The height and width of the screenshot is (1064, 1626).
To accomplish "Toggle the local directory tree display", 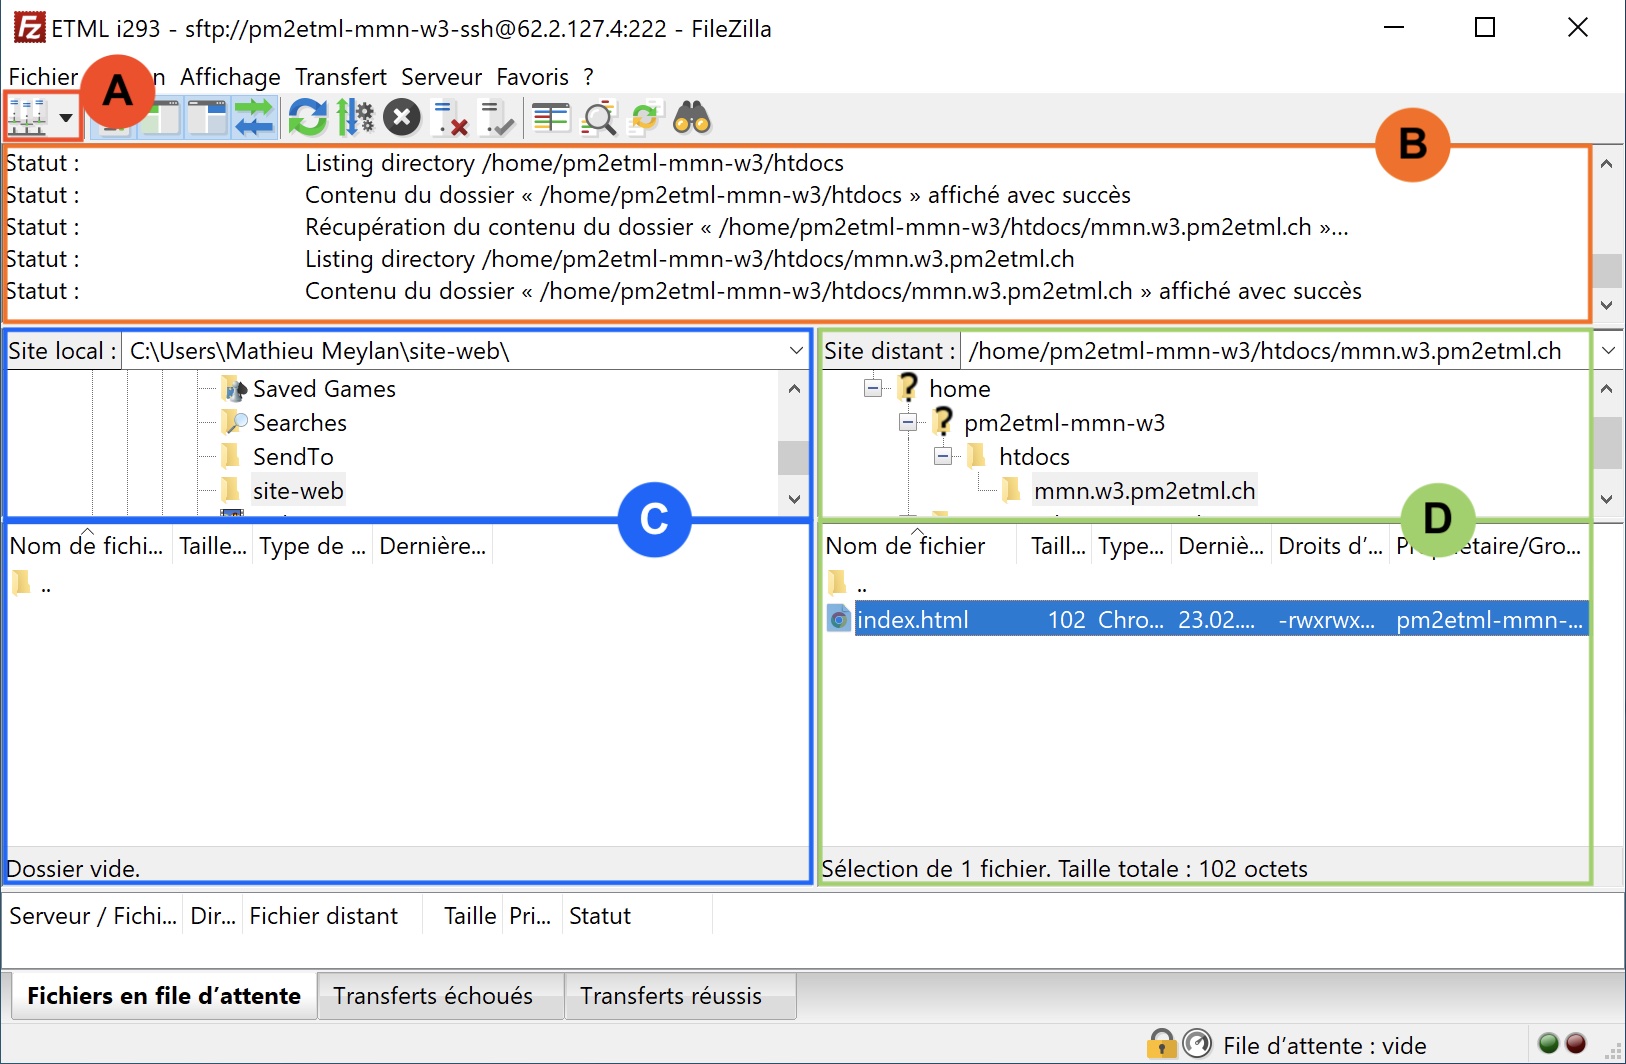I will click(162, 118).
